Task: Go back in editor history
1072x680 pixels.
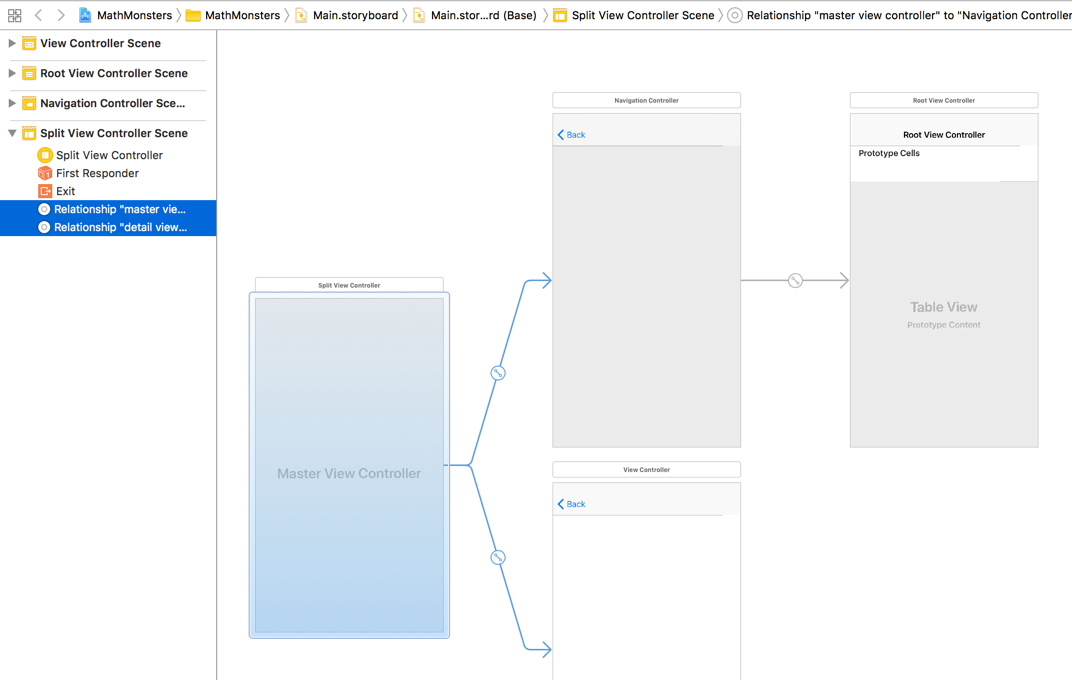Action: 38,15
